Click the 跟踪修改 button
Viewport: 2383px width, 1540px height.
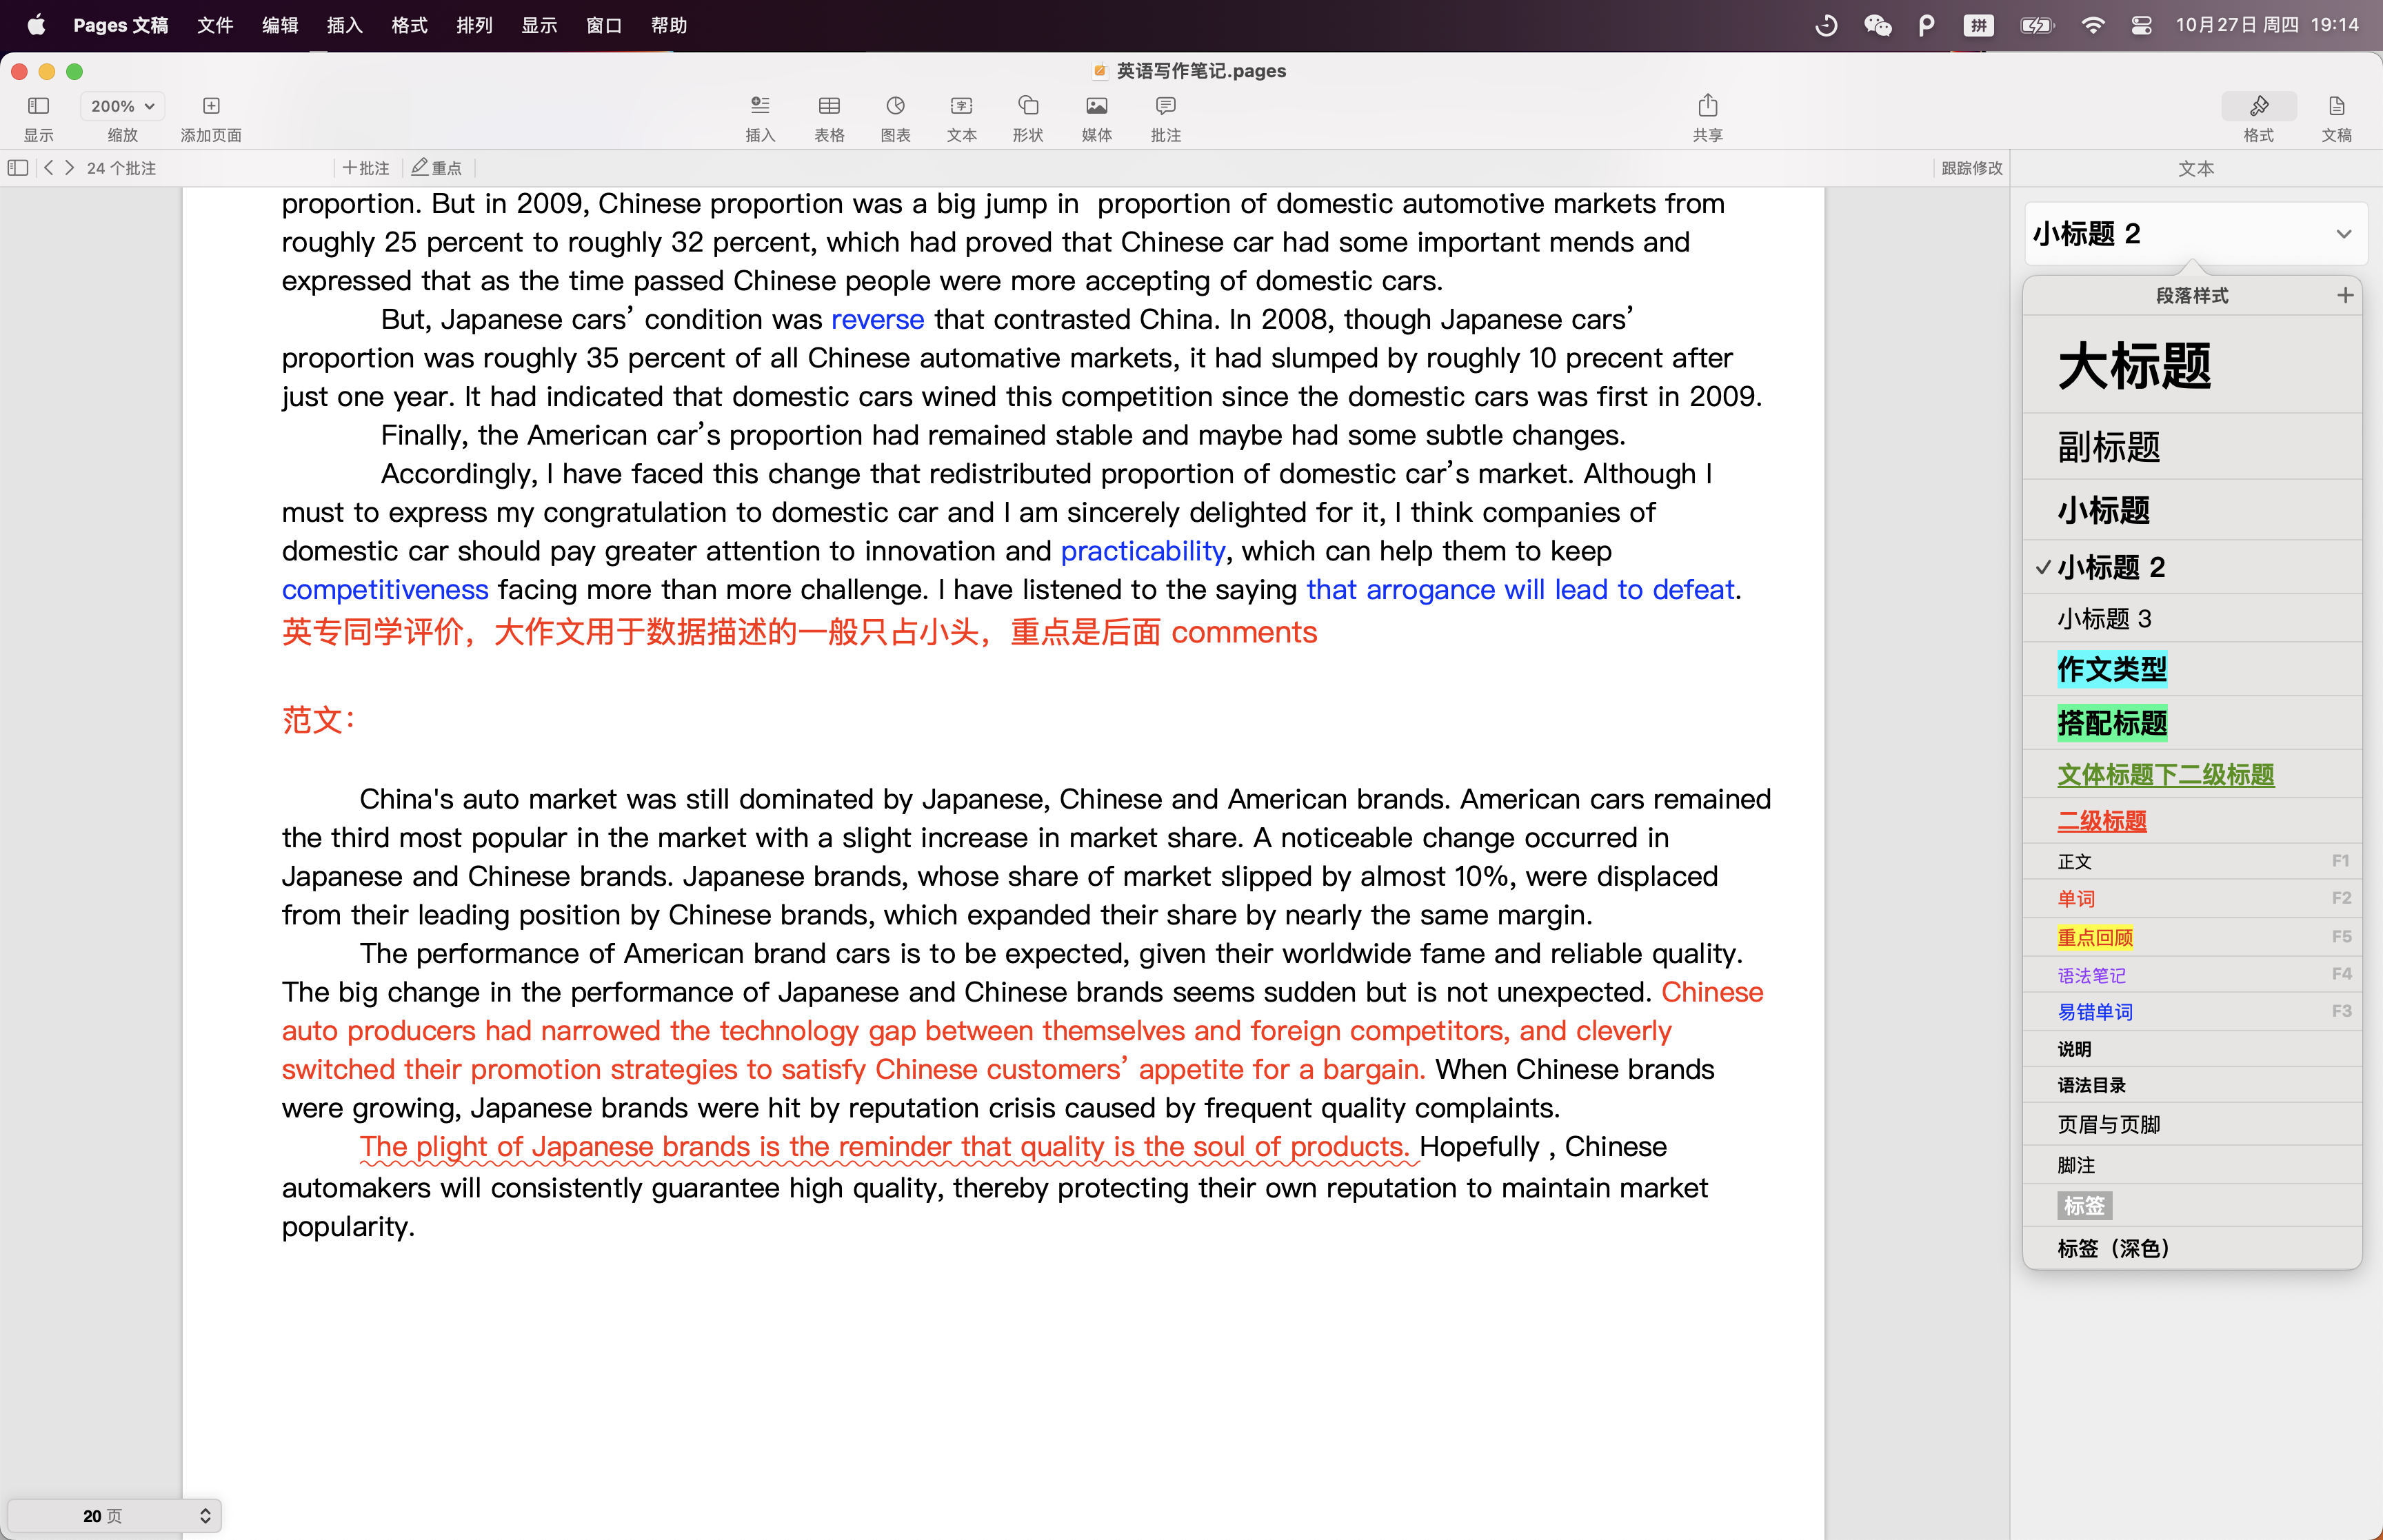[x=1971, y=168]
